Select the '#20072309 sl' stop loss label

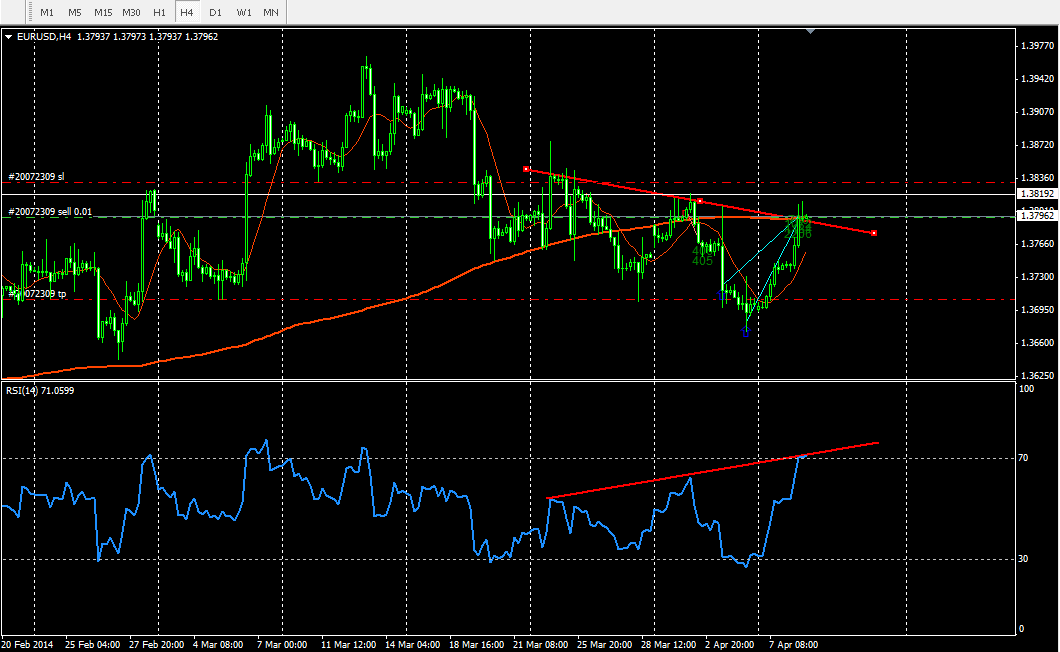[37, 177]
